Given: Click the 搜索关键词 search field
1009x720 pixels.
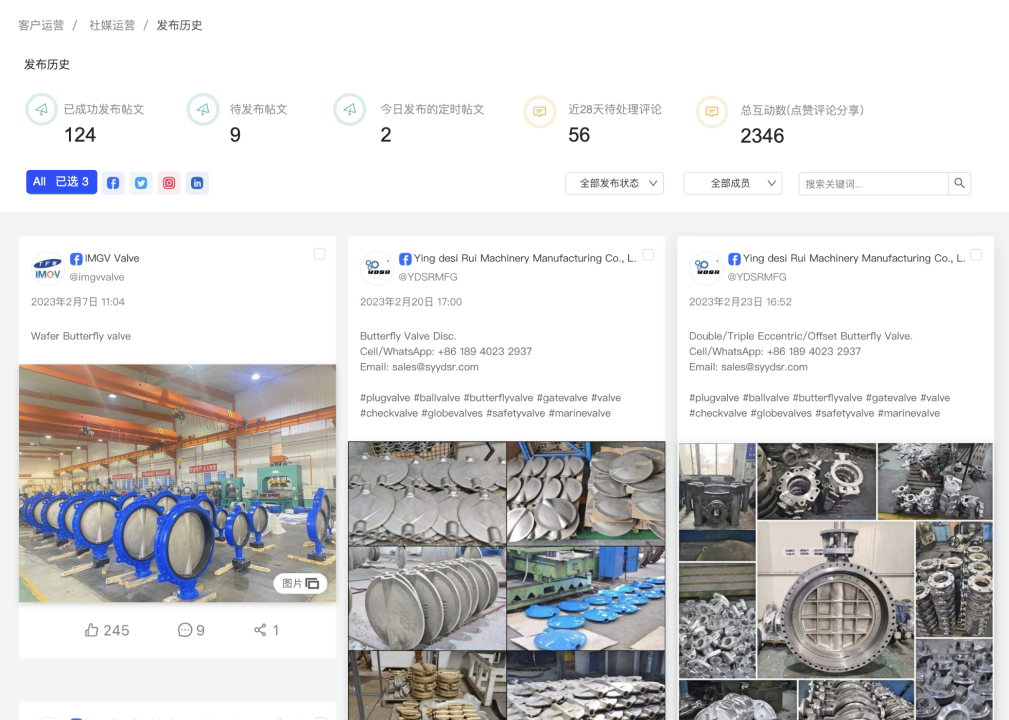Looking at the screenshot, I should click(872, 184).
